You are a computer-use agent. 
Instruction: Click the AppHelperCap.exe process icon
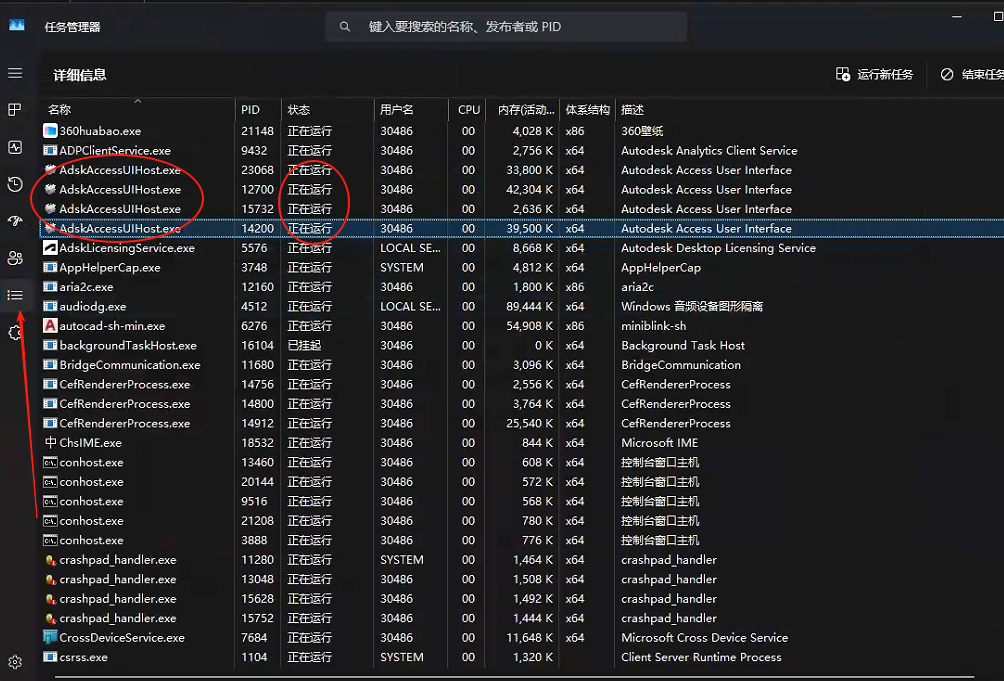50,268
